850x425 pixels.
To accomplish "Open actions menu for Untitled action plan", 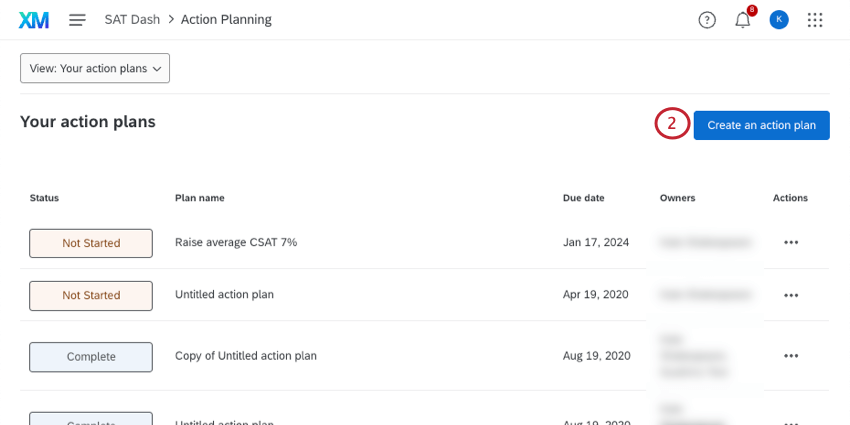I will (x=791, y=295).
